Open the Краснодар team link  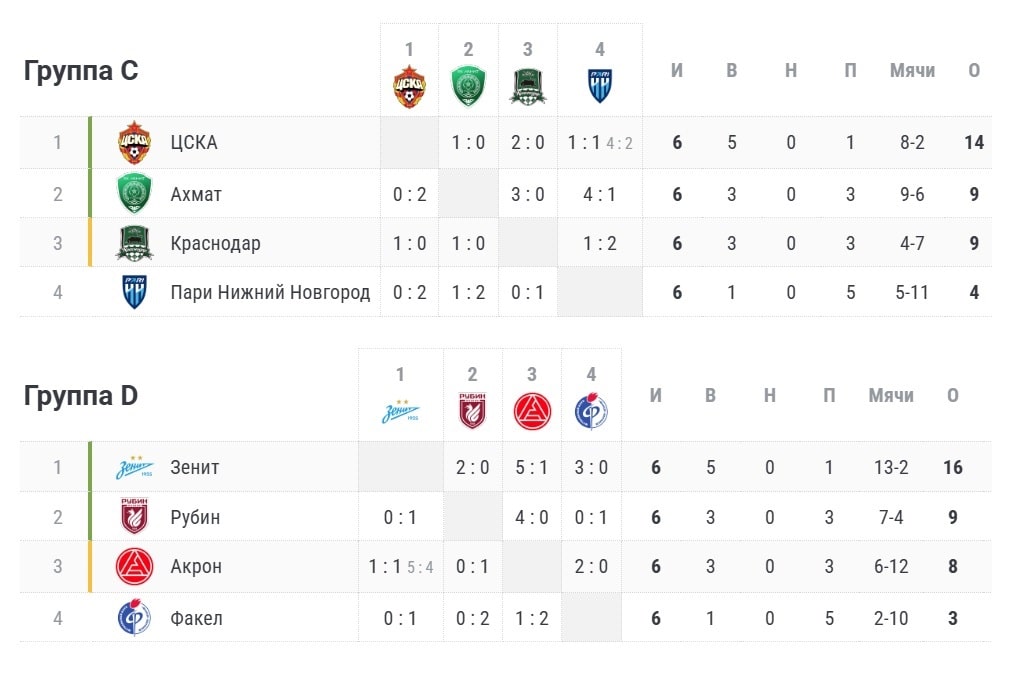coord(216,243)
